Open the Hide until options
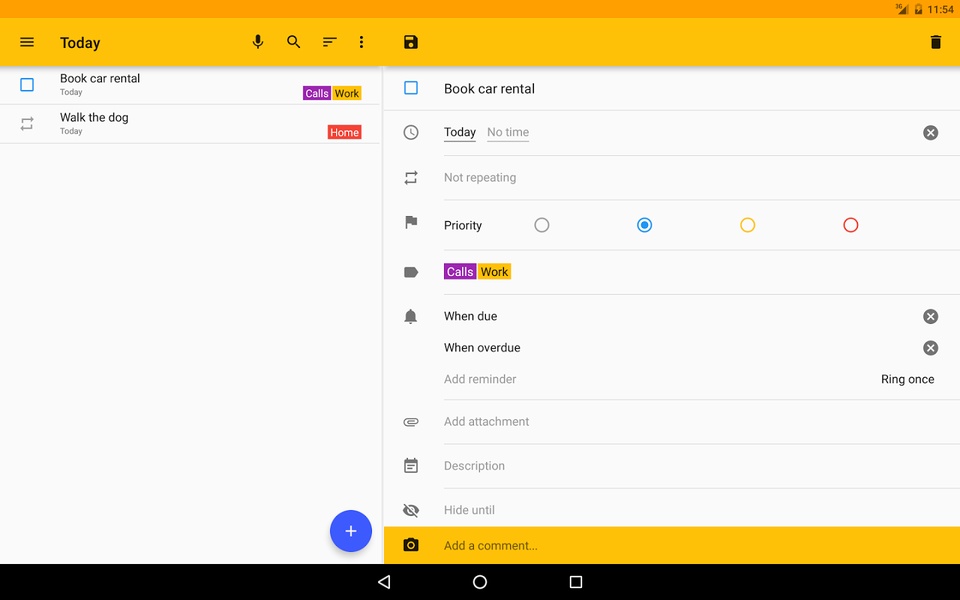Image resolution: width=960 pixels, height=600 pixels. (x=470, y=510)
